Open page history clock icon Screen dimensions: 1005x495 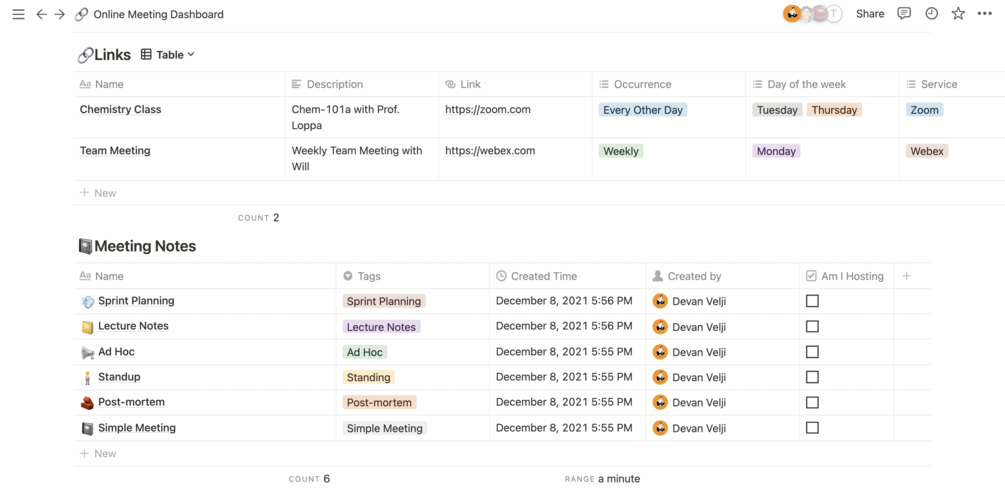click(931, 14)
